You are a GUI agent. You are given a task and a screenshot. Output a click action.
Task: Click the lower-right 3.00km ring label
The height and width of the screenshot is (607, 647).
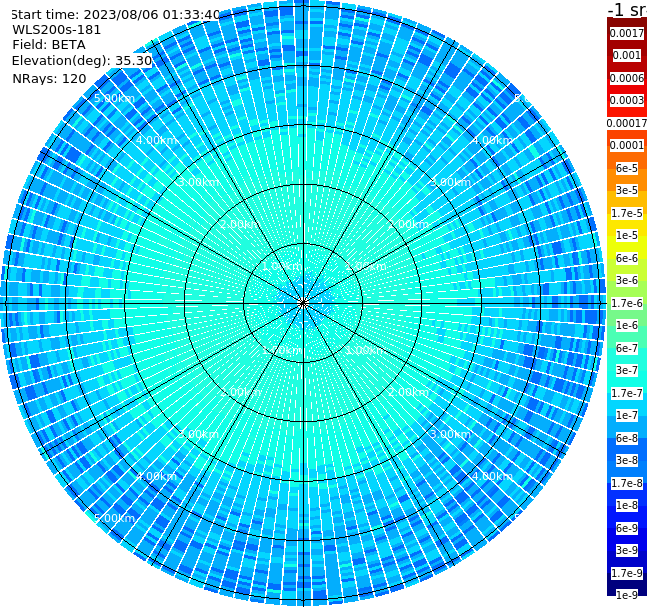tap(450, 434)
